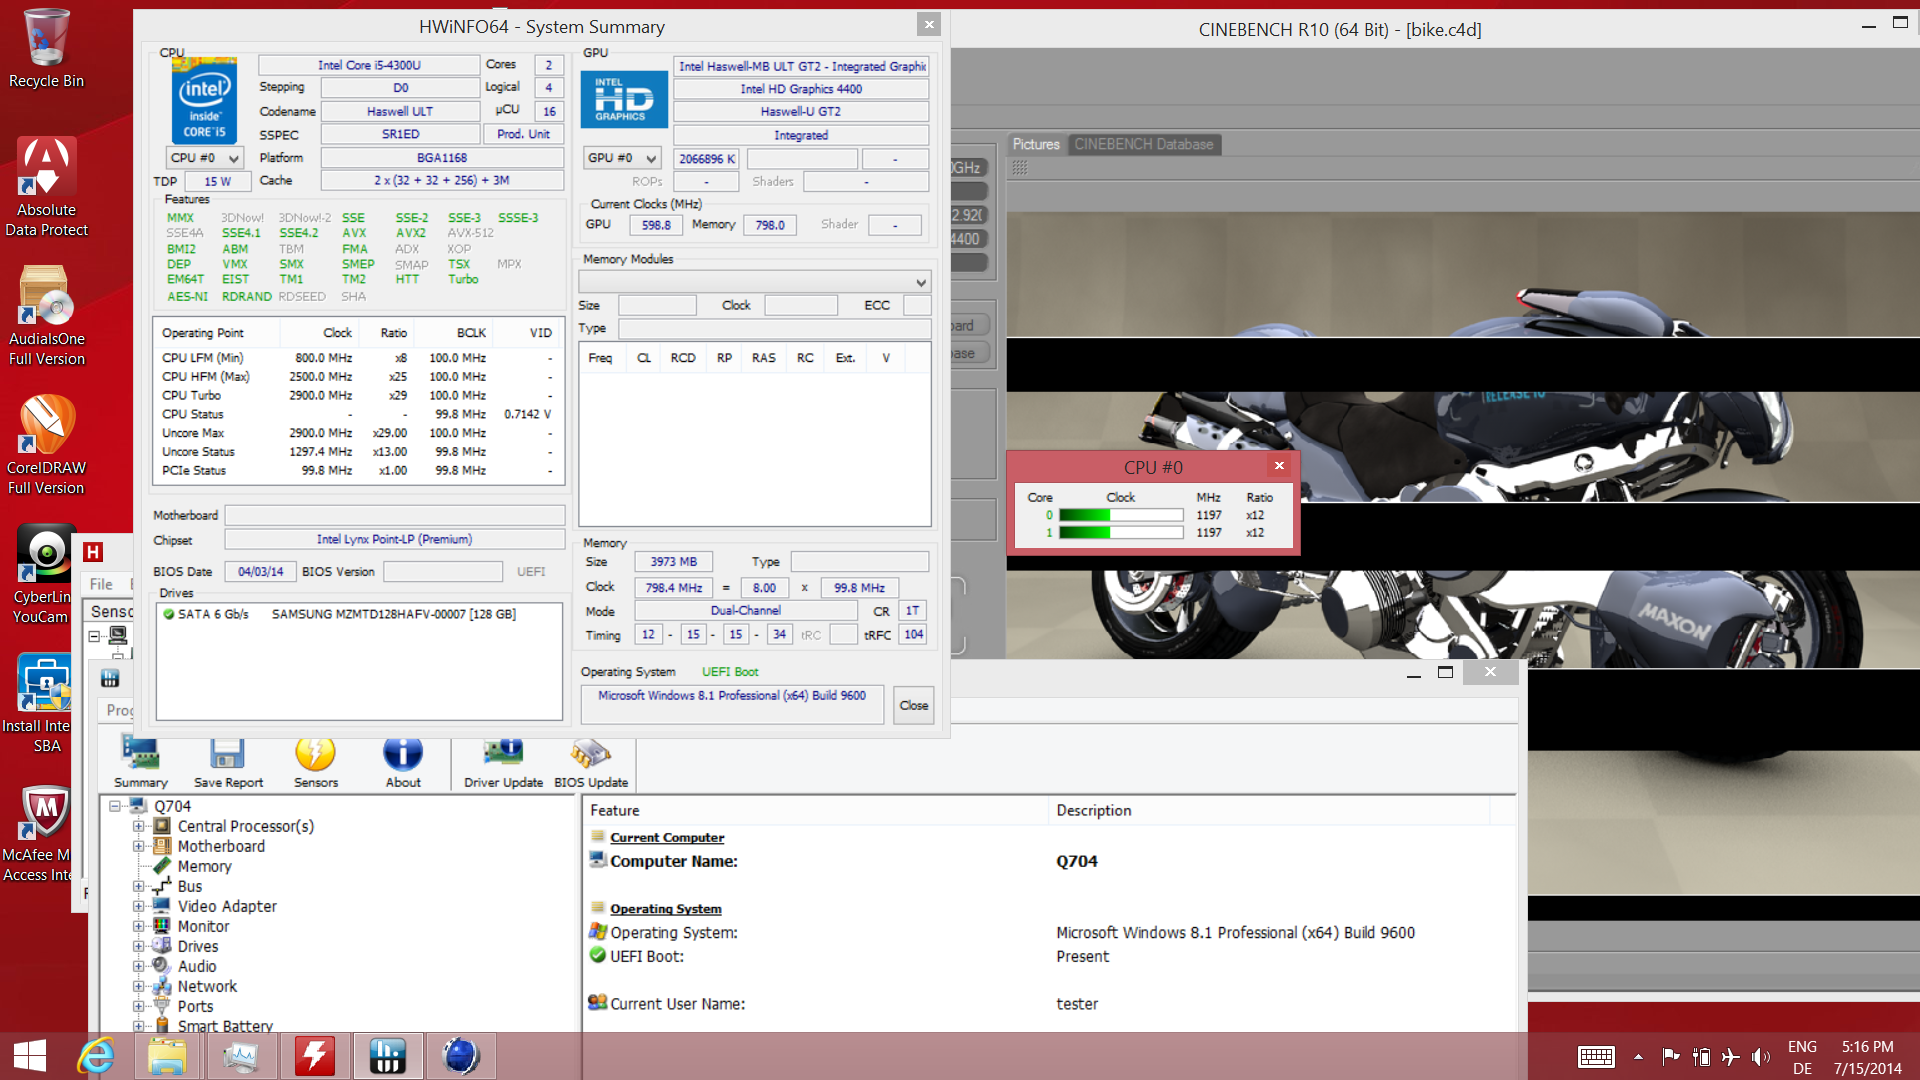Open the Summary toolbar icon in HWiNFO
Image resolution: width=1920 pixels, height=1080 pixels.
click(140, 762)
